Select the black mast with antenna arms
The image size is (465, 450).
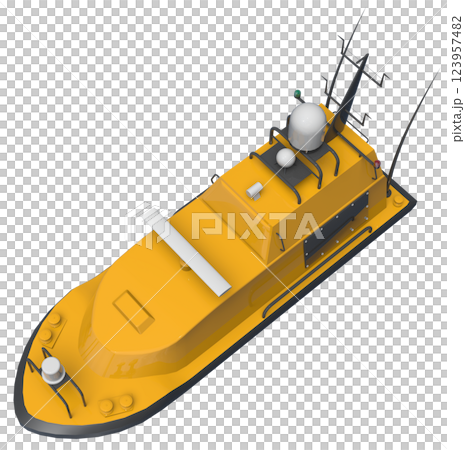(353, 83)
